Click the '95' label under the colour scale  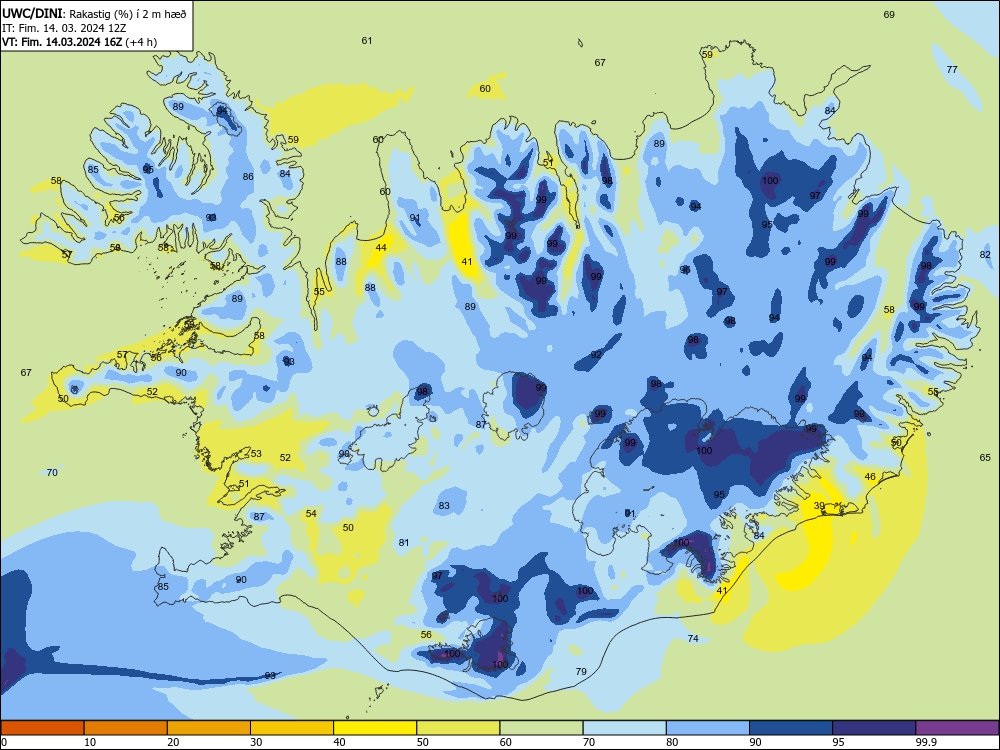point(838,742)
